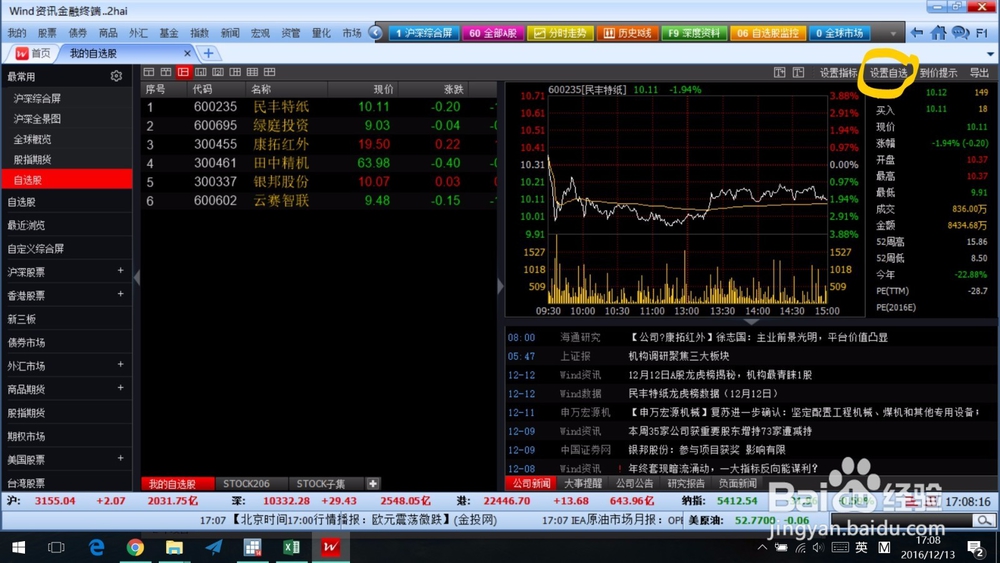Viewport: 1000px width, 563px height.
Task: Open 沪深综合屏 shortcut button
Action: pos(423,33)
